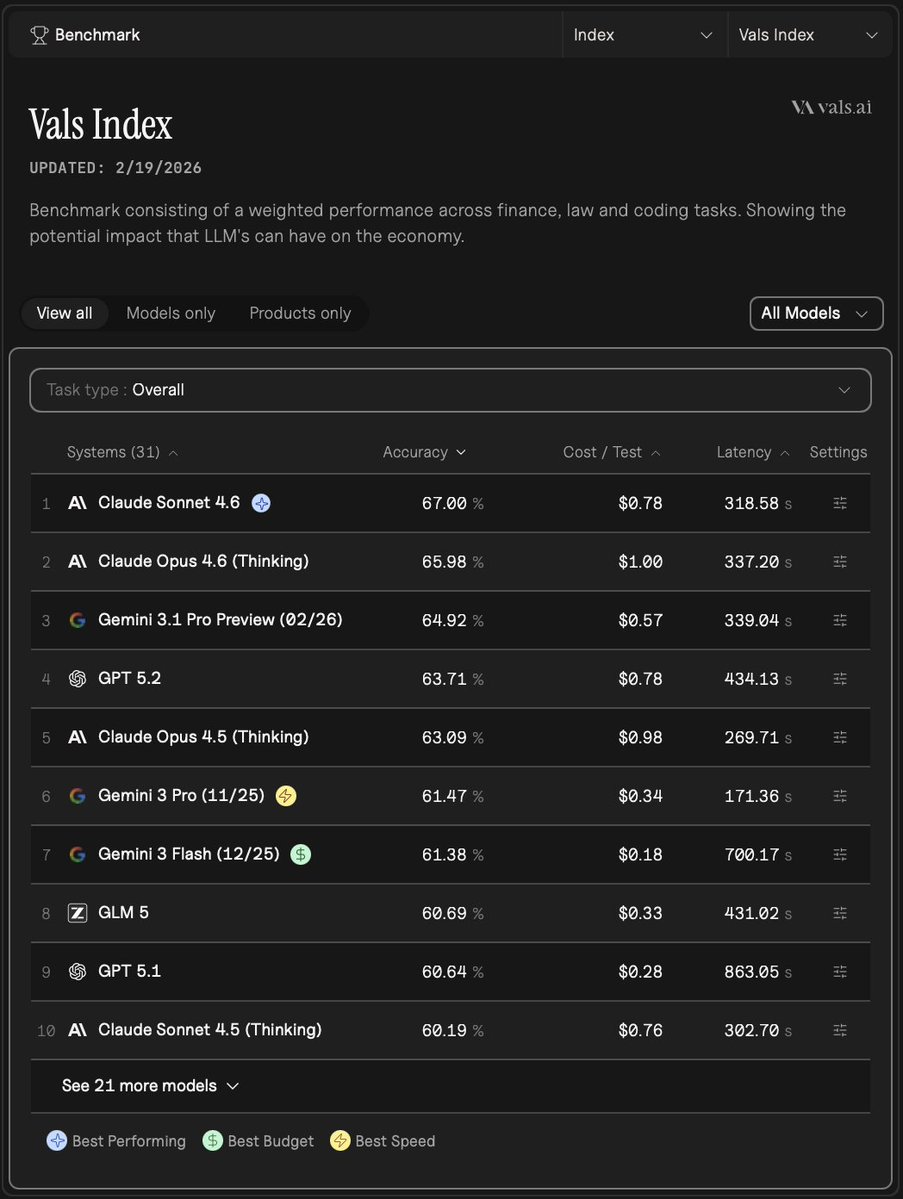Viewport: 903px width, 1199px height.
Task: Click accuracy value 60.69 %
Action: [453, 913]
